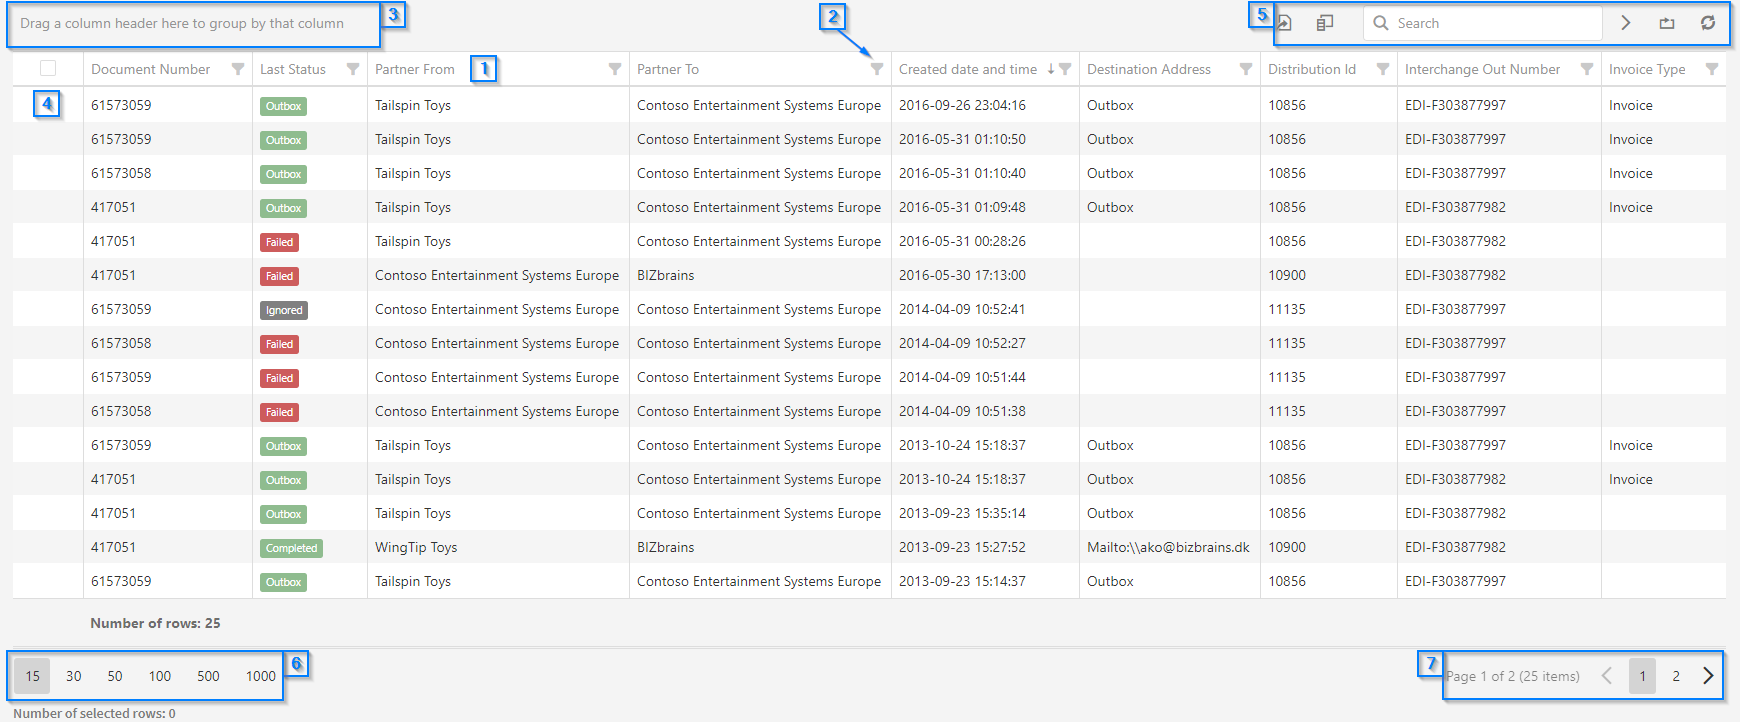Open the Last Status column filter
Image resolution: width=1740 pixels, height=722 pixels.
pos(353,69)
